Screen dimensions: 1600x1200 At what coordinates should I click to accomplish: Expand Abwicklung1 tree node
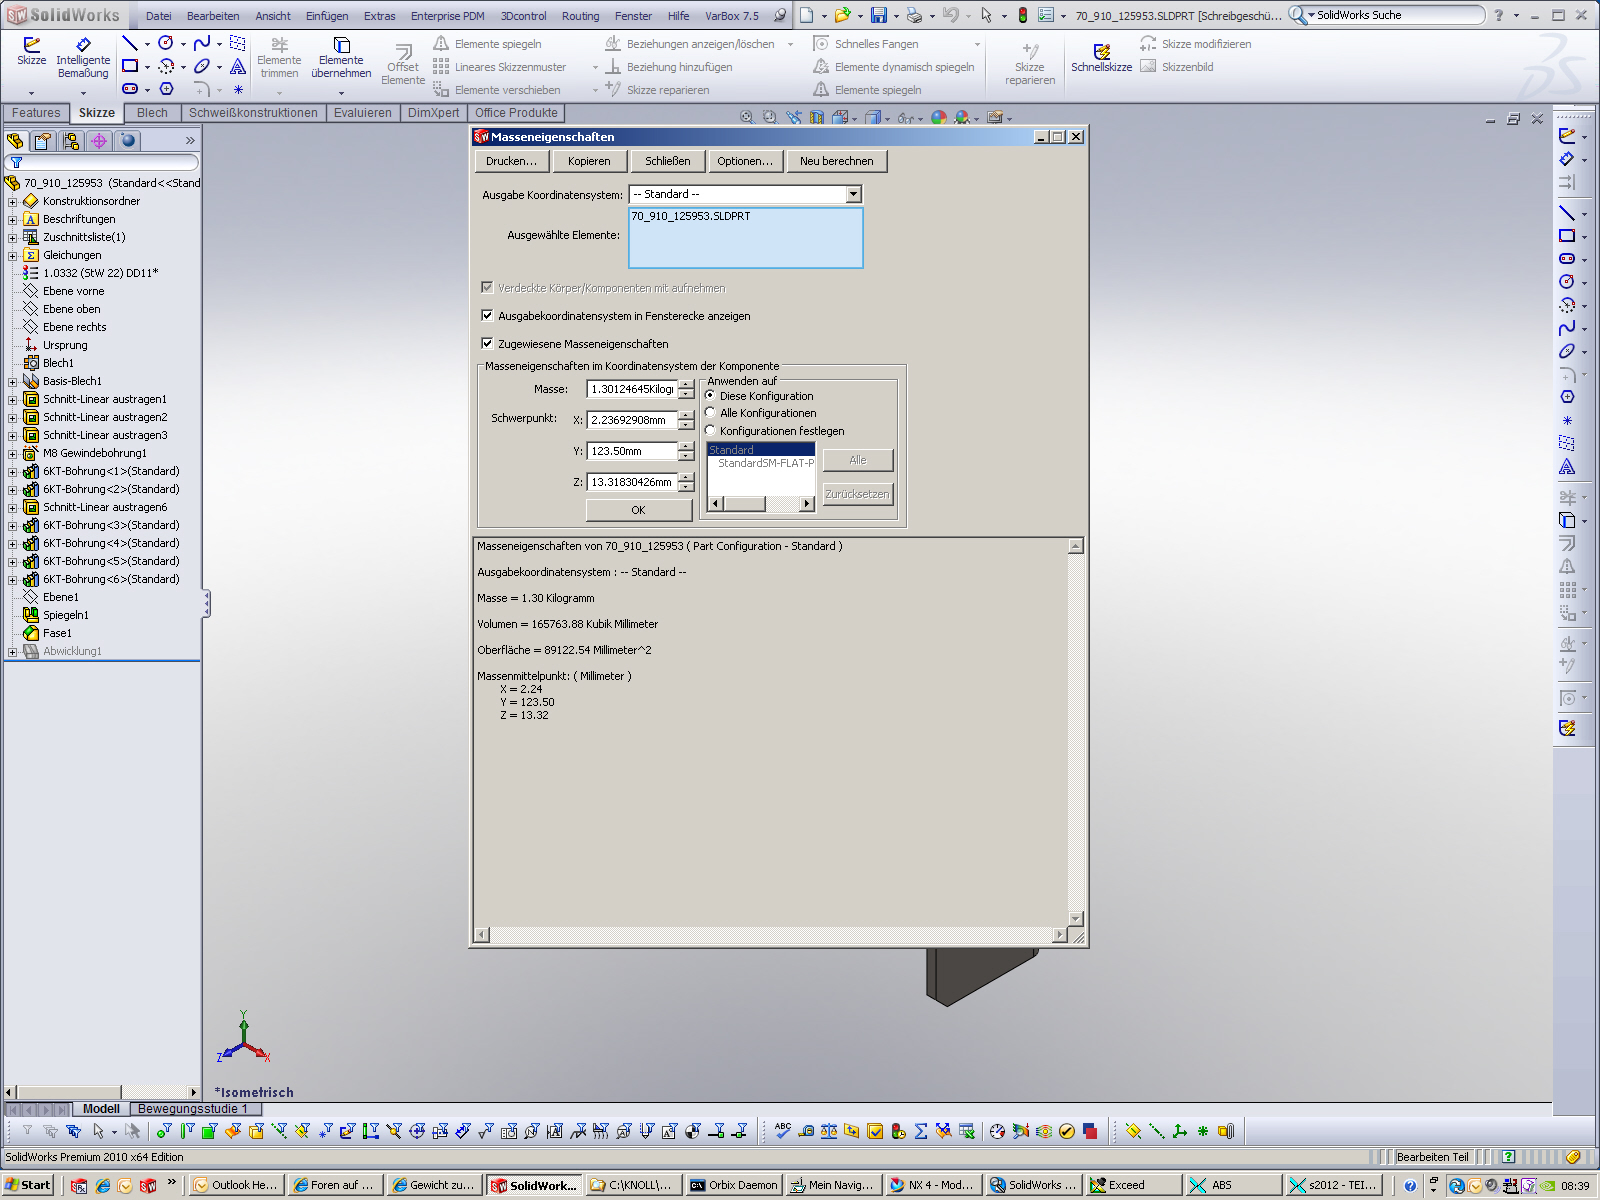[x=12, y=651]
